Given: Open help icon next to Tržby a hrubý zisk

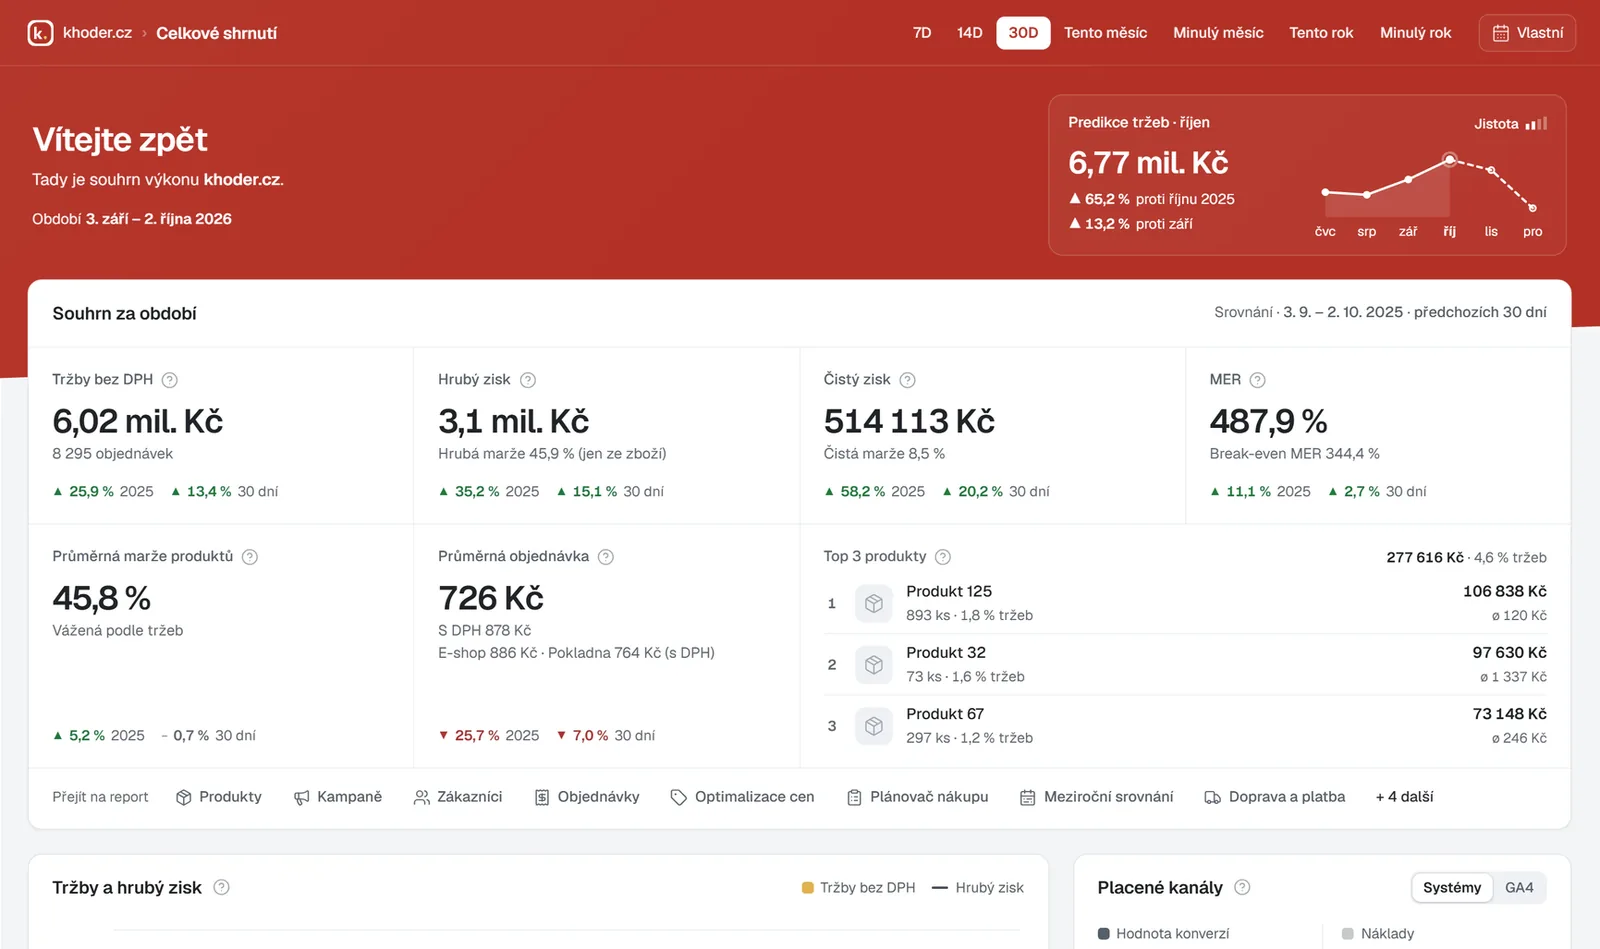Looking at the screenshot, I should click(x=222, y=887).
